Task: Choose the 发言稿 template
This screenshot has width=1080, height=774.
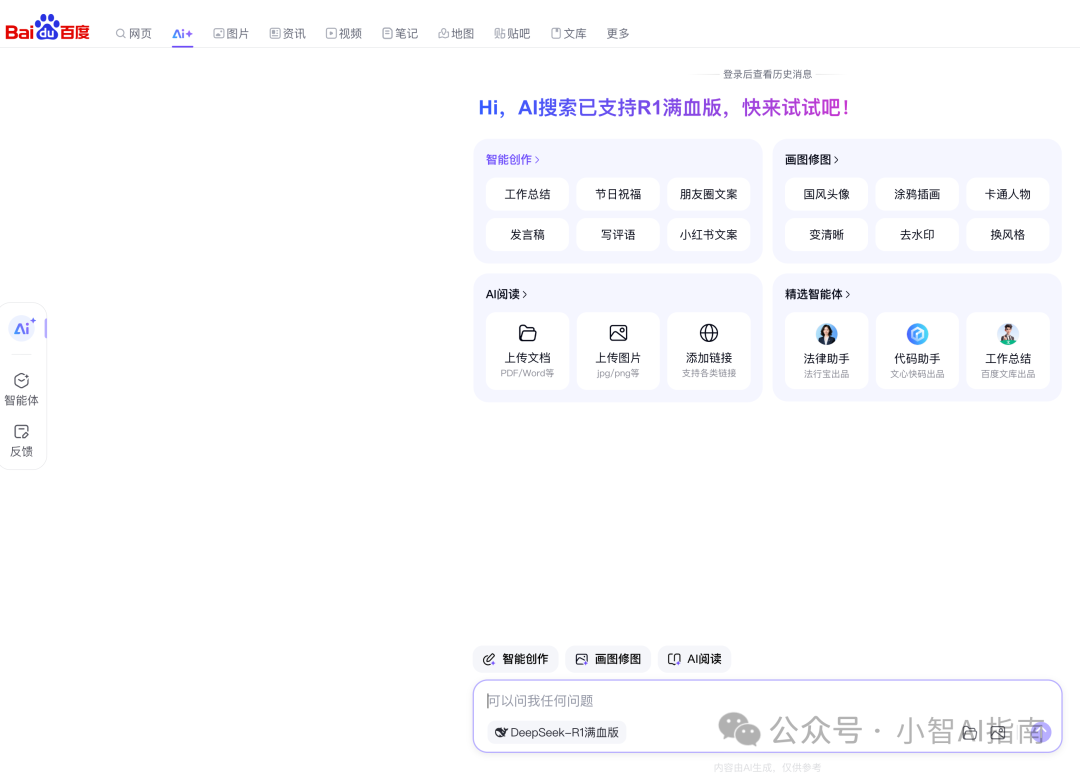Action: [528, 235]
